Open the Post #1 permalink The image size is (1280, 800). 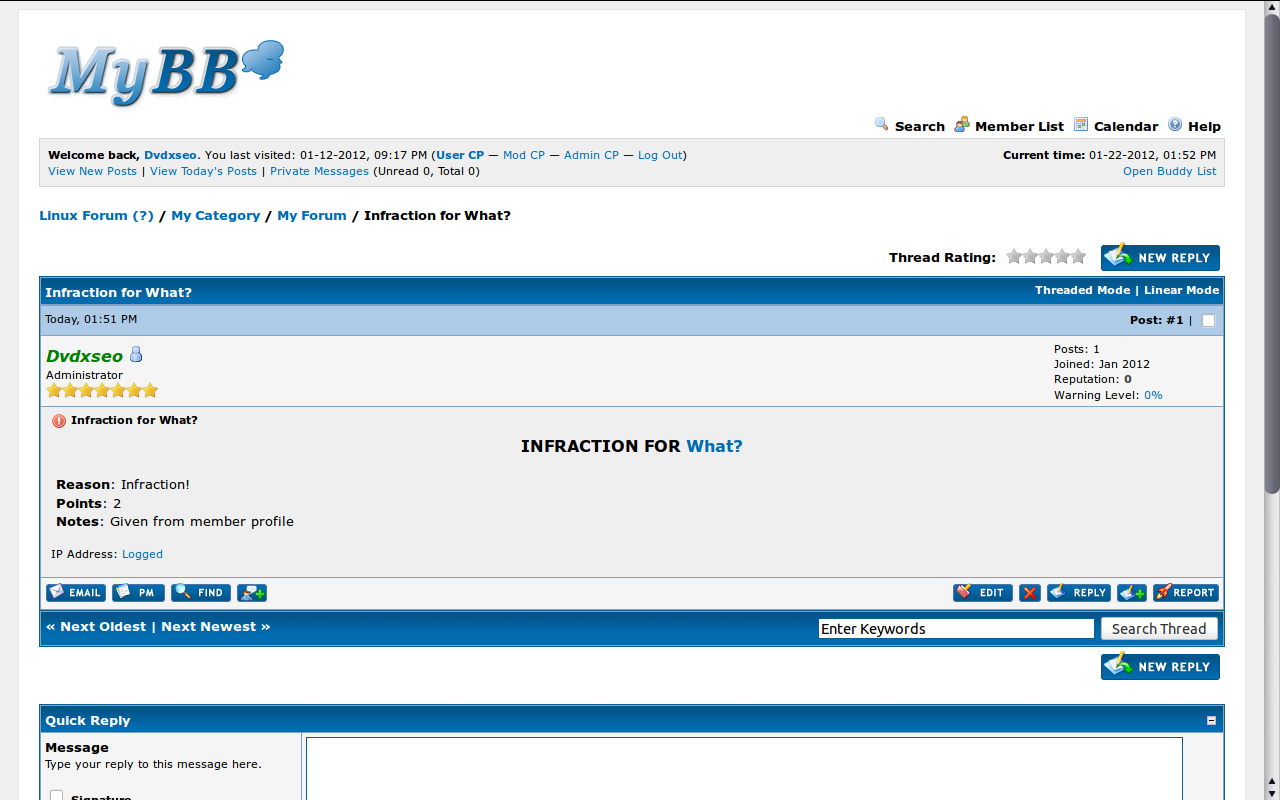coord(1174,320)
